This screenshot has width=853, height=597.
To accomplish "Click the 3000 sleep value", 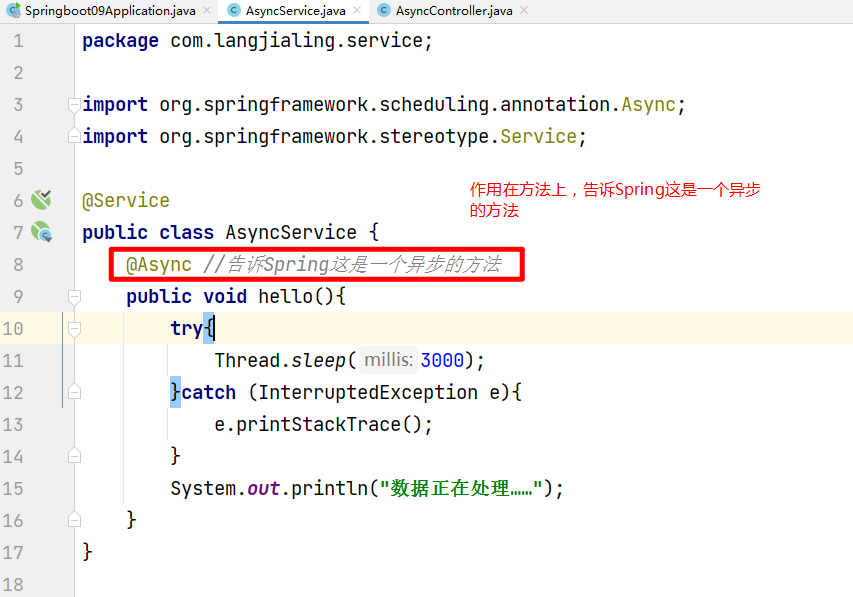I will [x=442, y=360].
